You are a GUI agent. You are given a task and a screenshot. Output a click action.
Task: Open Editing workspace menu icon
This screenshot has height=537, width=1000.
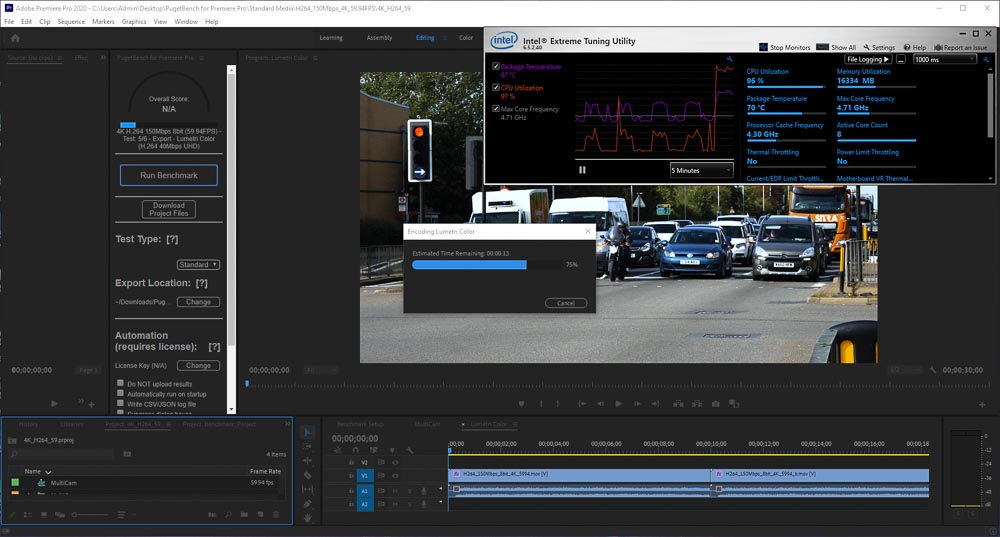[x=445, y=38]
